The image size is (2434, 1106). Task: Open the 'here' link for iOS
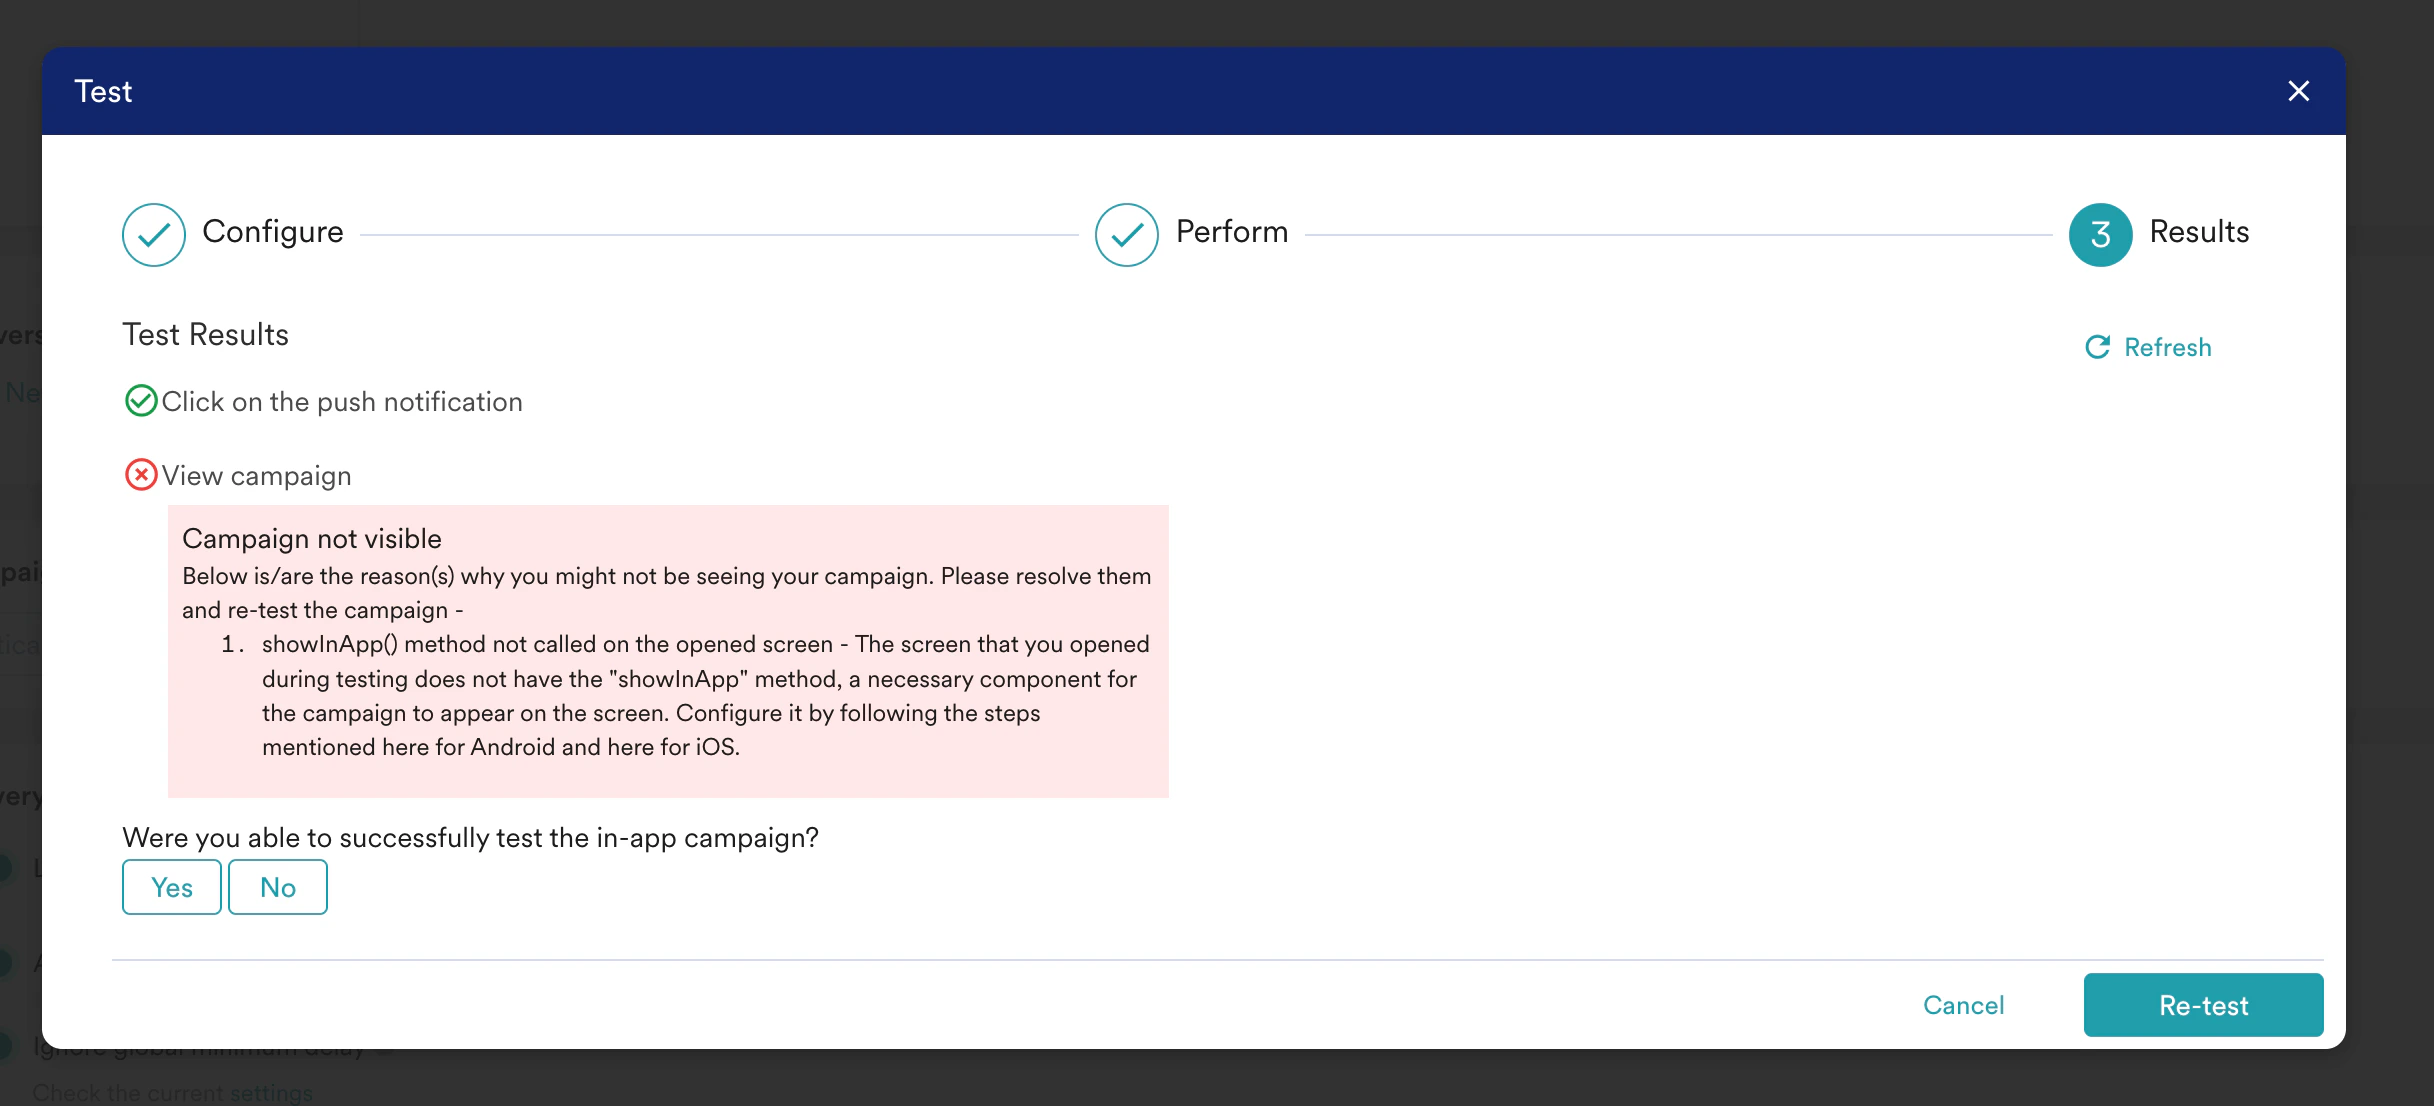[x=630, y=747]
